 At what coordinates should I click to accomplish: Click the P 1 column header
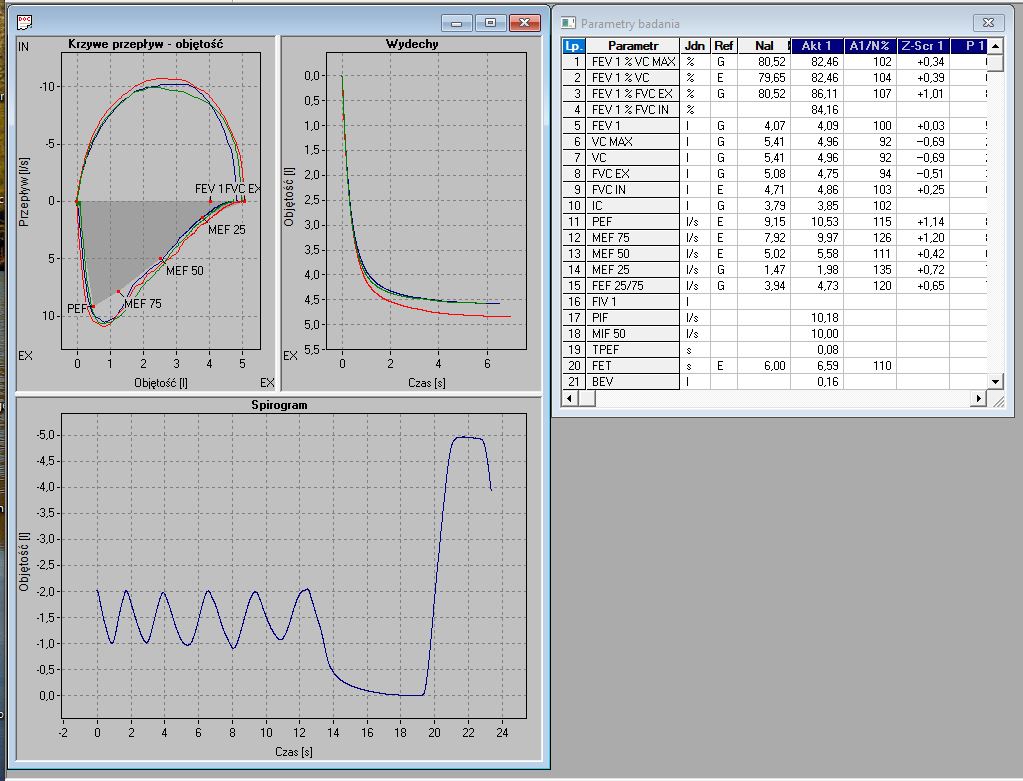coord(968,46)
